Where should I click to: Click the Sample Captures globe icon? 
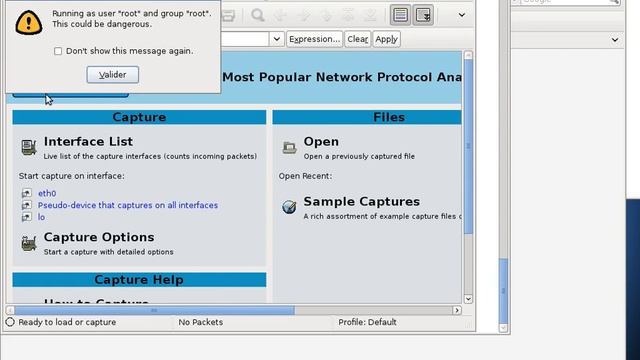click(289, 207)
